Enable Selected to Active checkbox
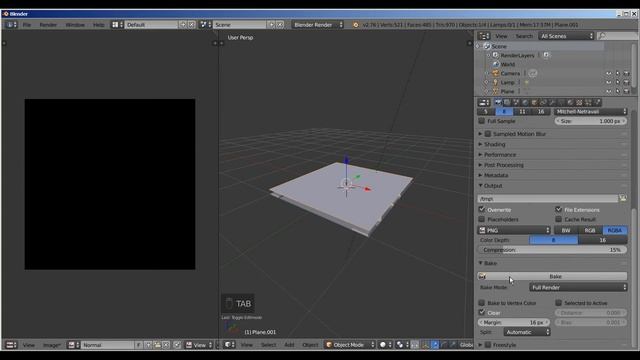The height and width of the screenshot is (360, 640). pos(558,303)
